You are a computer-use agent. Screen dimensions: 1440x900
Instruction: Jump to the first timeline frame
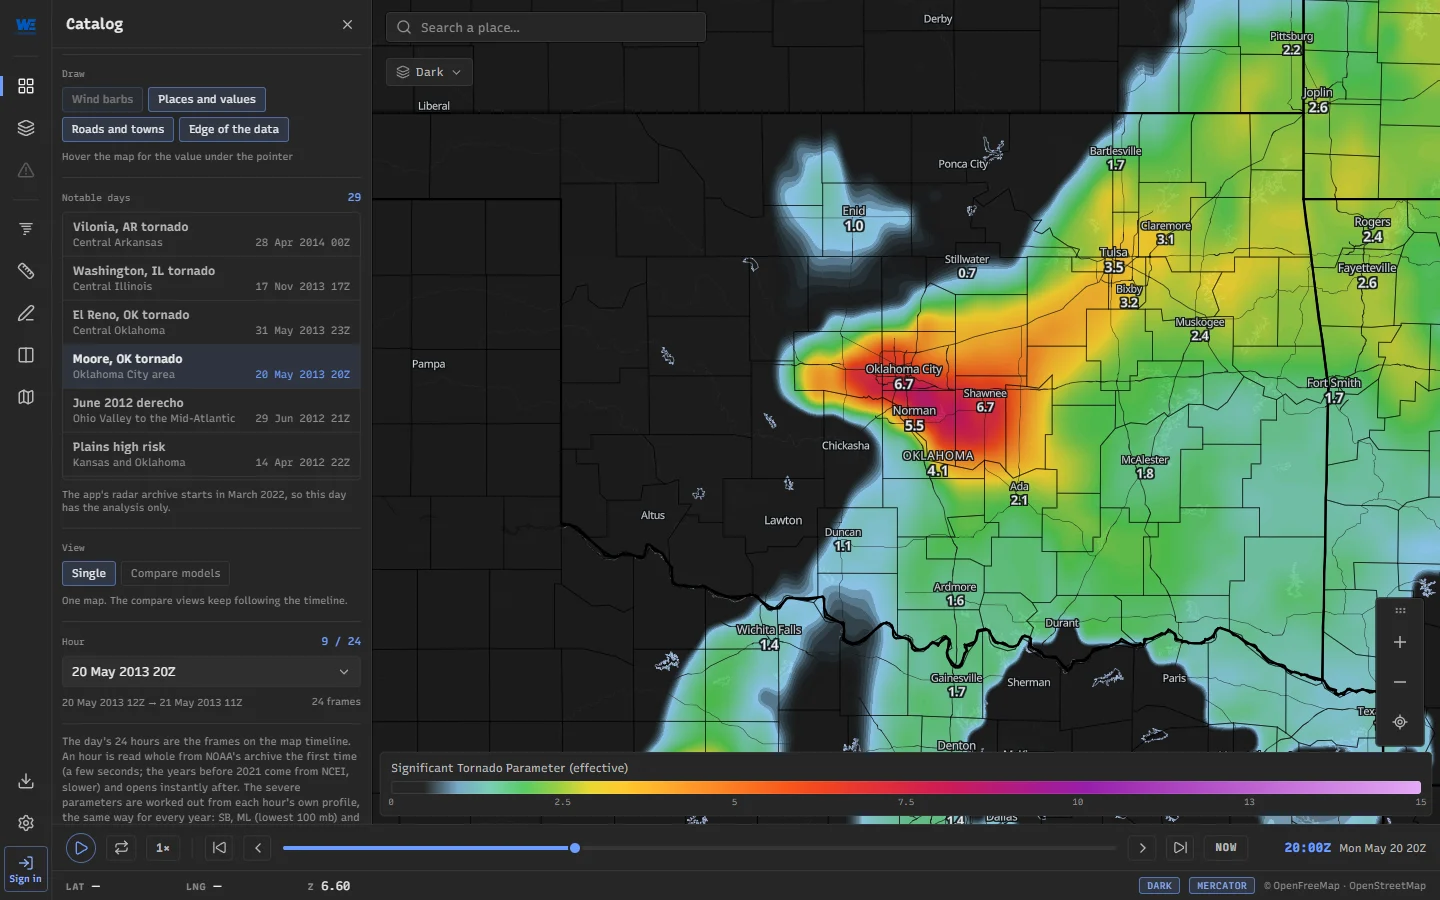point(219,848)
